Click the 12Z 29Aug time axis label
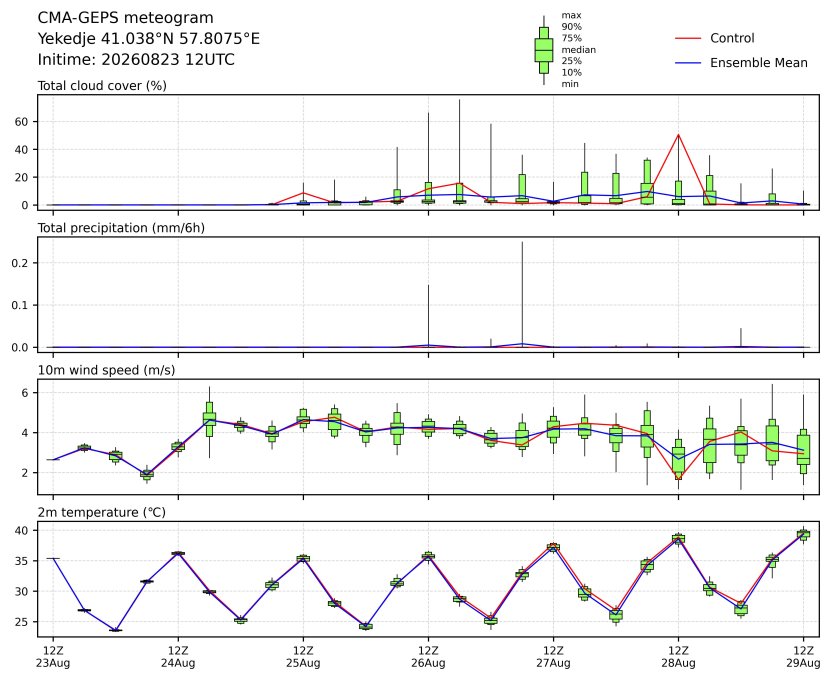The width and height of the screenshot is (832, 680). [803, 657]
